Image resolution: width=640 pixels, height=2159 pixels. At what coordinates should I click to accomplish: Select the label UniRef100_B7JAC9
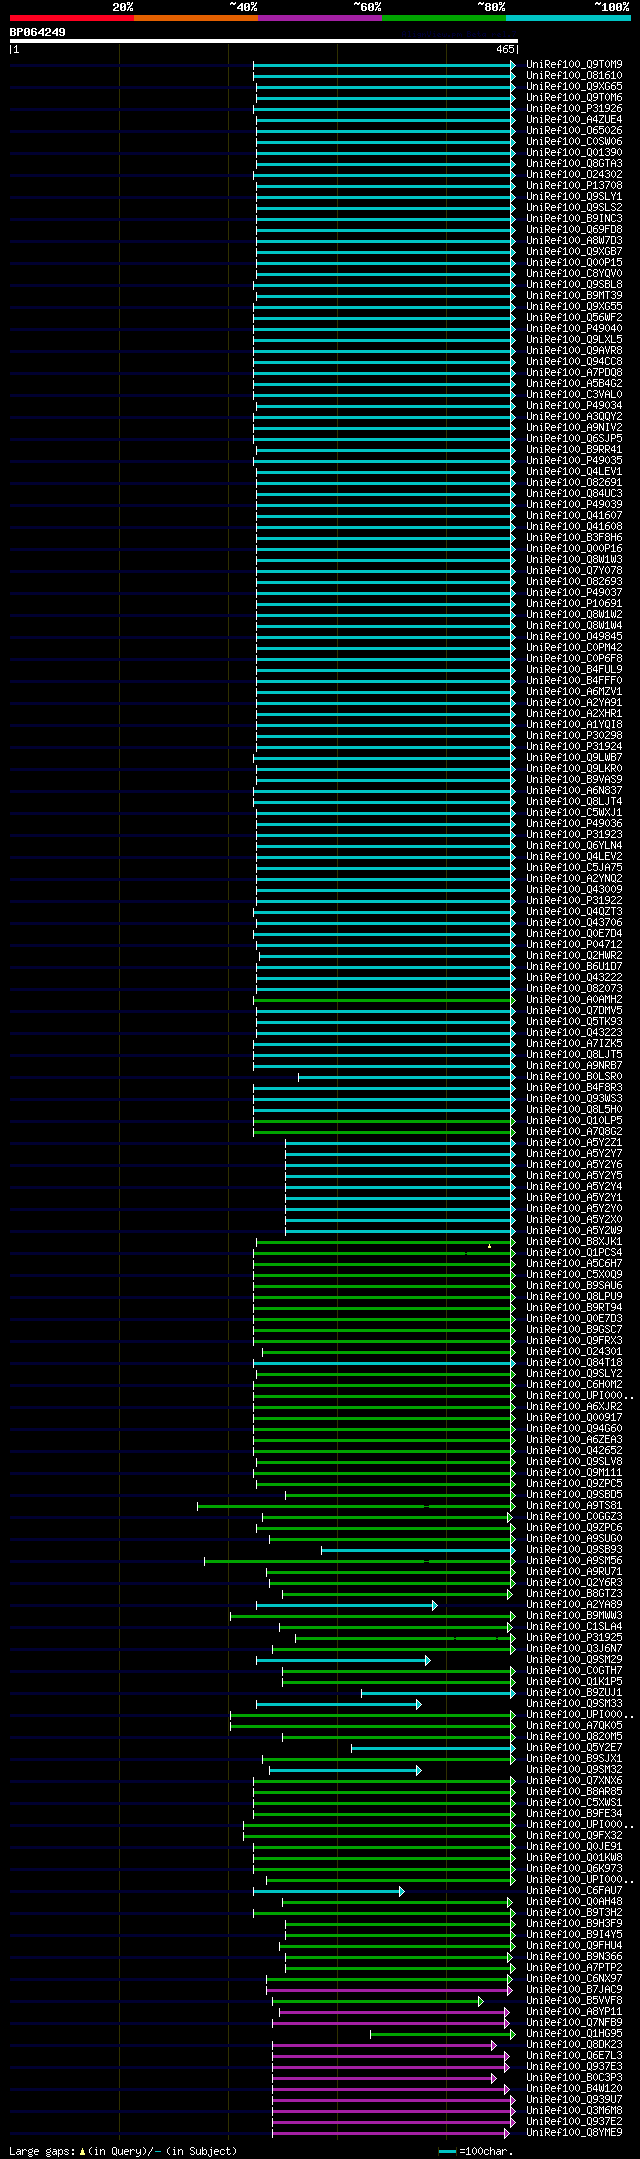(574, 1989)
